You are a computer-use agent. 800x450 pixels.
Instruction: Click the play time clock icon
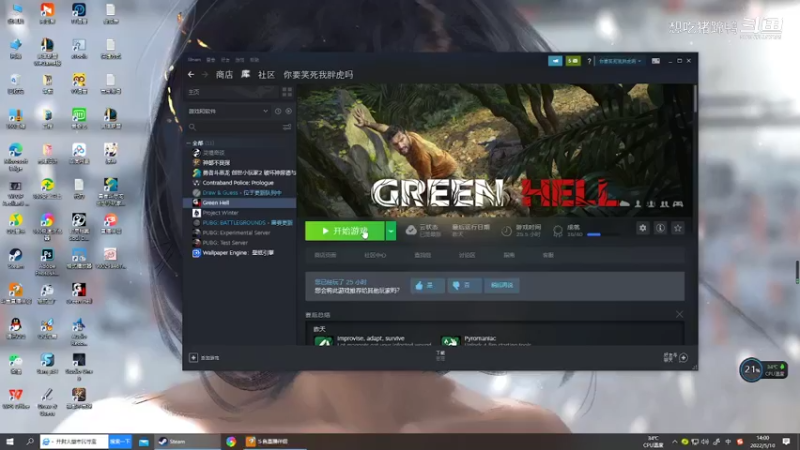[x=506, y=231]
